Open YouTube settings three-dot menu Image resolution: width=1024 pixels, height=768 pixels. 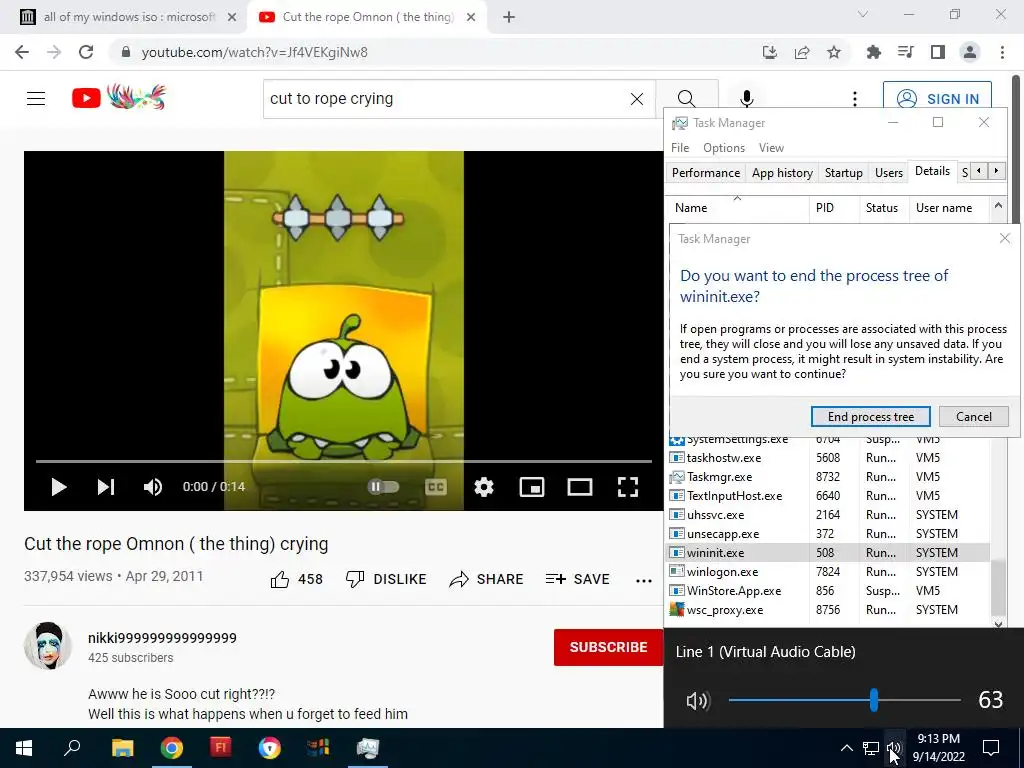[x=855, y=99]
